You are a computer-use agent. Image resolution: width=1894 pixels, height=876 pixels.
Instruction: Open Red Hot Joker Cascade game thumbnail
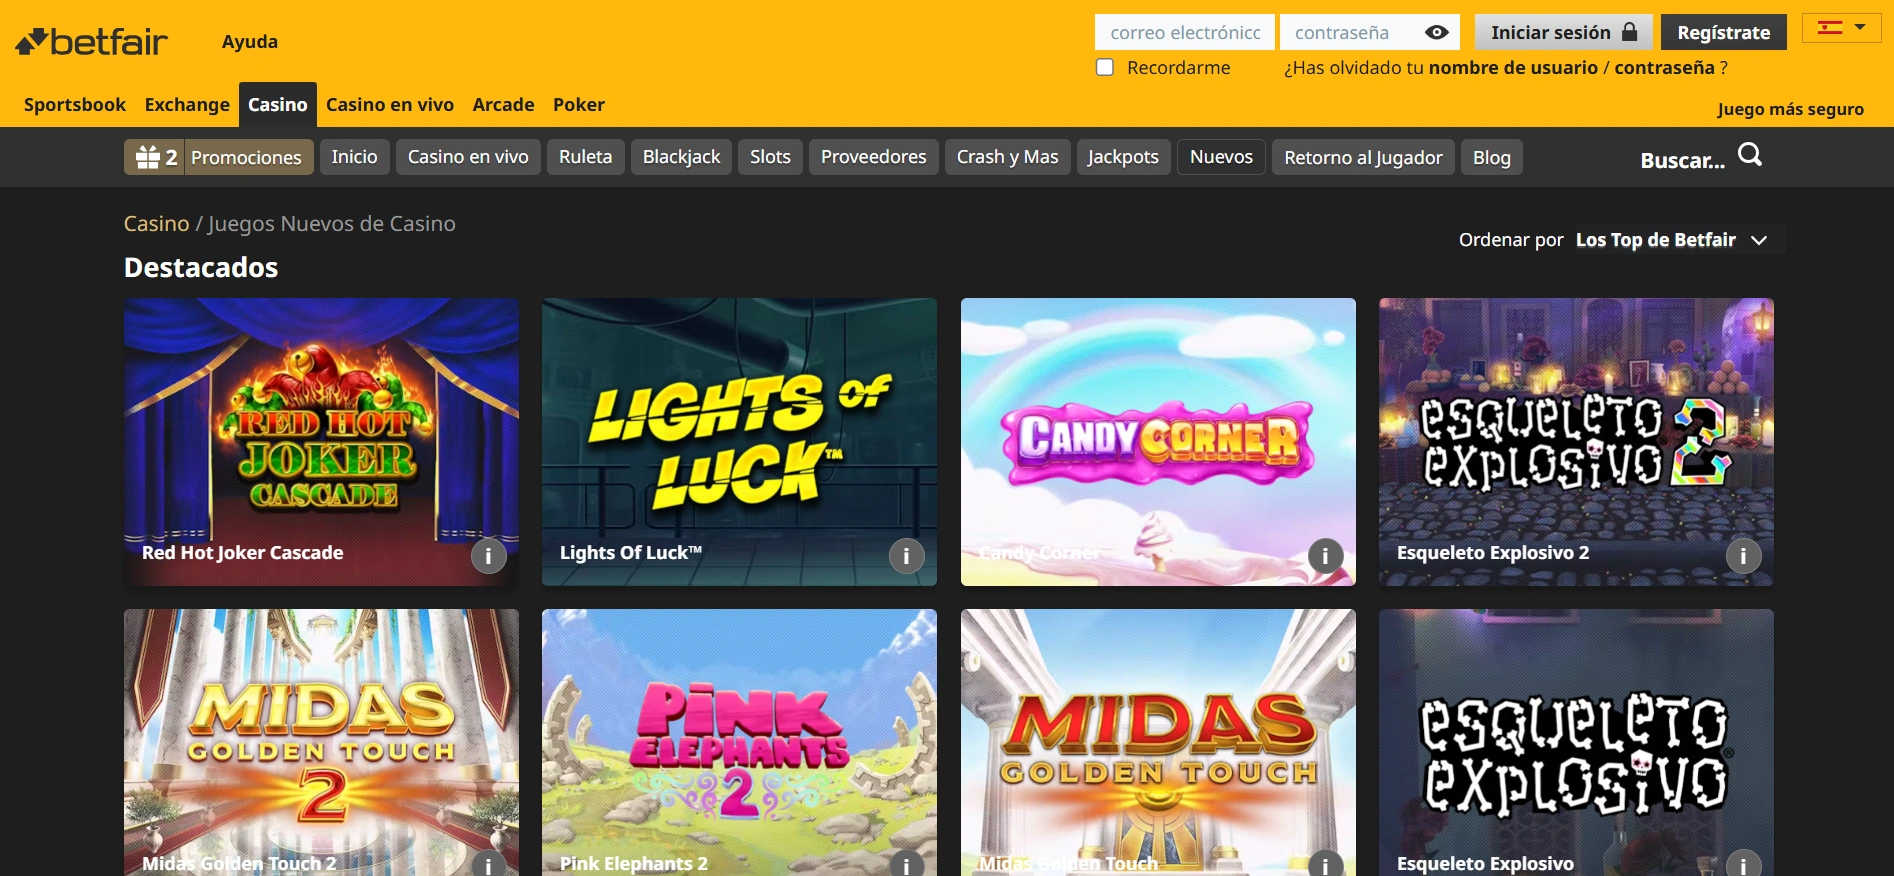pos(321,442)
